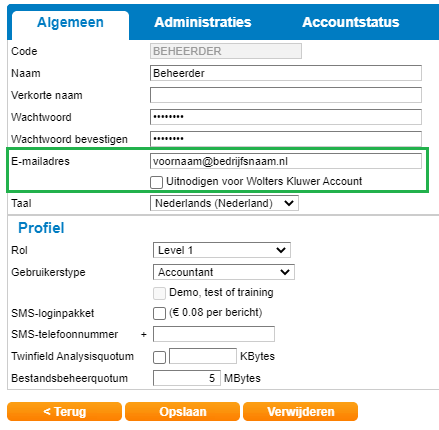Enable the SMS-loginpakket checkbox

(159, 313)
